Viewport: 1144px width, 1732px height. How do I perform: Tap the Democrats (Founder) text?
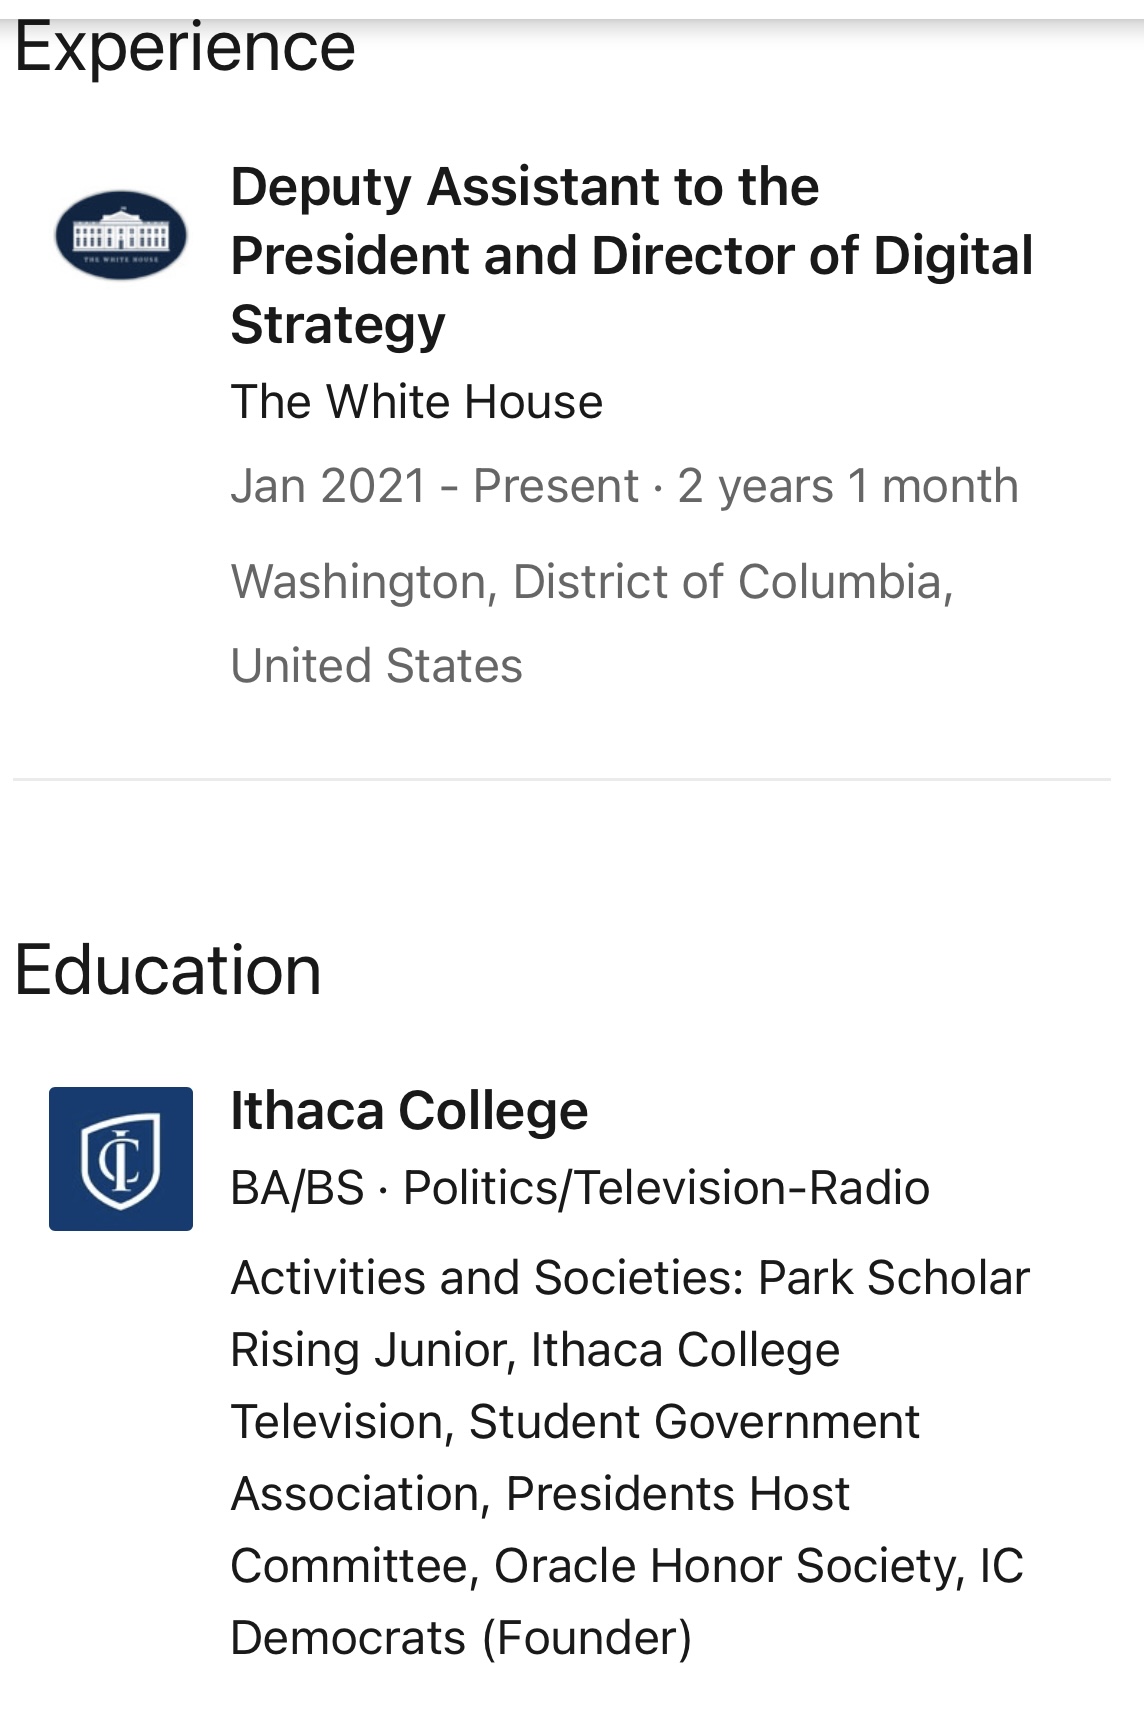click(461, 1638)
